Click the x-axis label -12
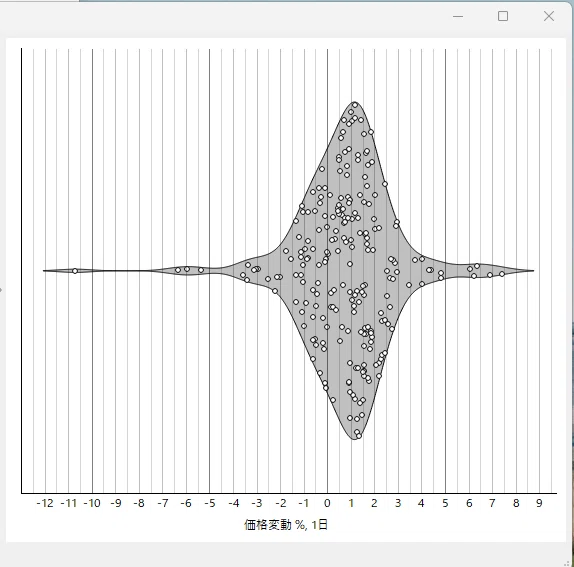The image size is (574, 567). [x=45, y=503]
